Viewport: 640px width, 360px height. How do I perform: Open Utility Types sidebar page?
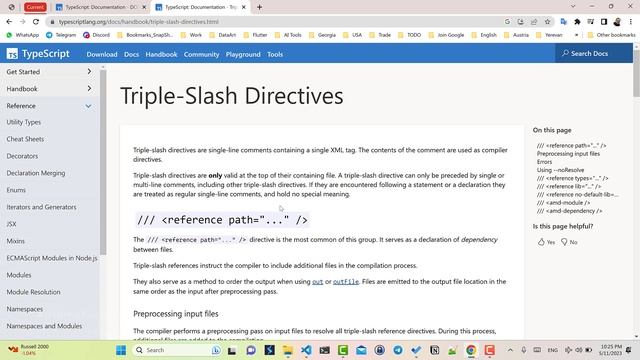click(x=24, y=122)
